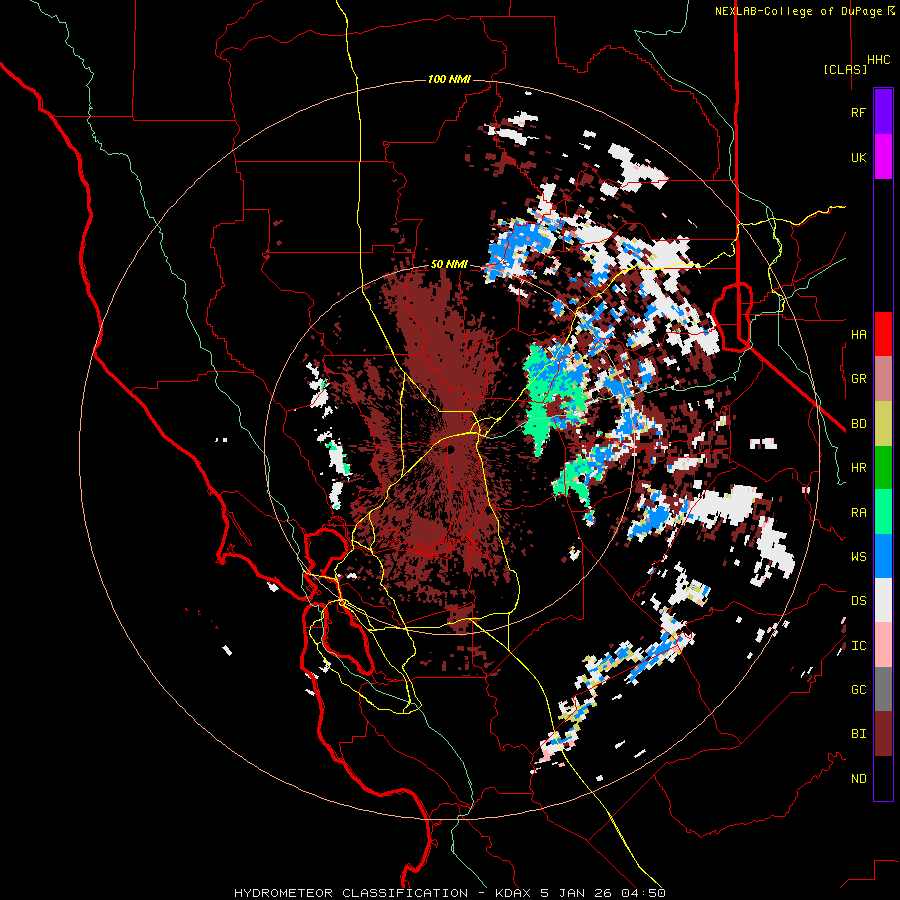Choose the DS white legend swatch

point(883,601)
